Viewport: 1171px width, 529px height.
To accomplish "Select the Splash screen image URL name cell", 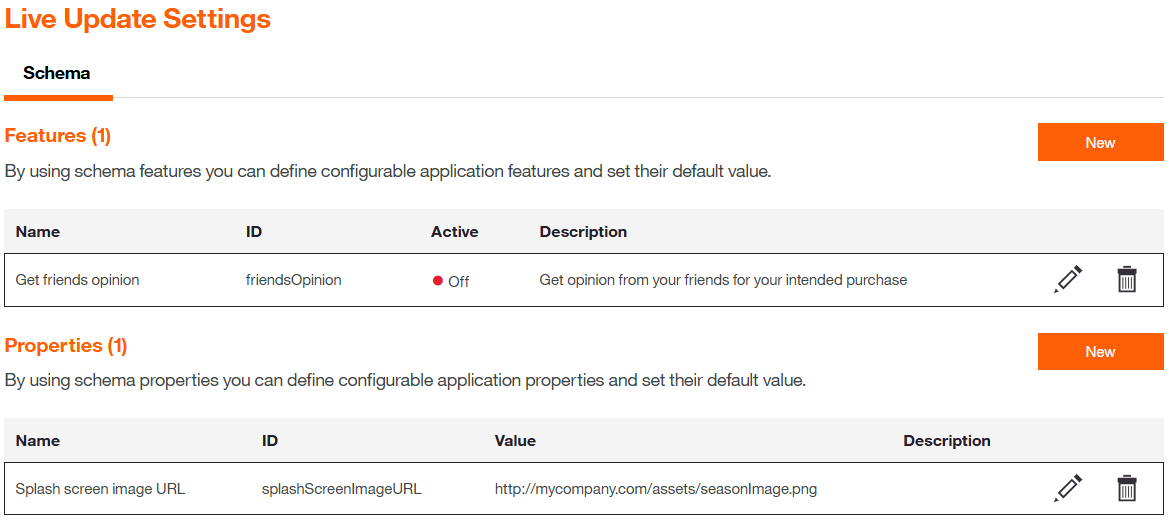I will tap(100, 489).
